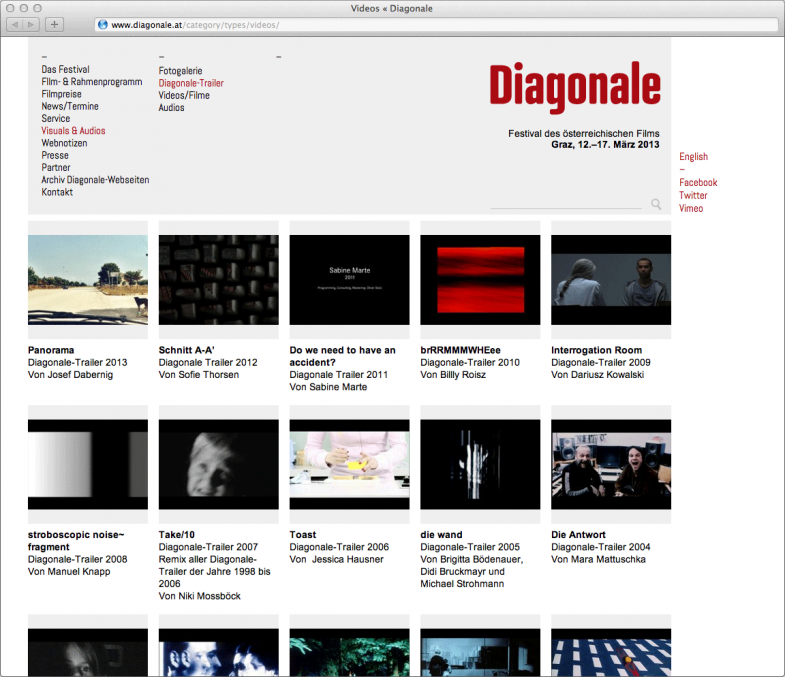Click 'Do we need to have an accident?' title
Image resolution: width=785 pixels, height=677 pixels.
point(342,357)
